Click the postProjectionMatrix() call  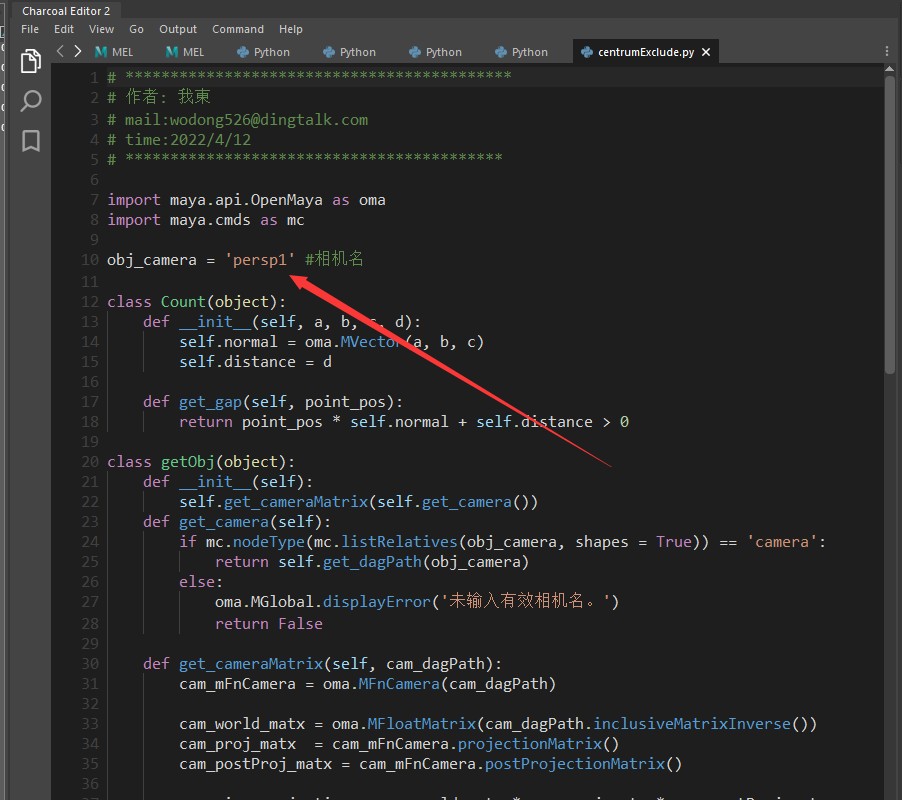(x=583, y=764)
